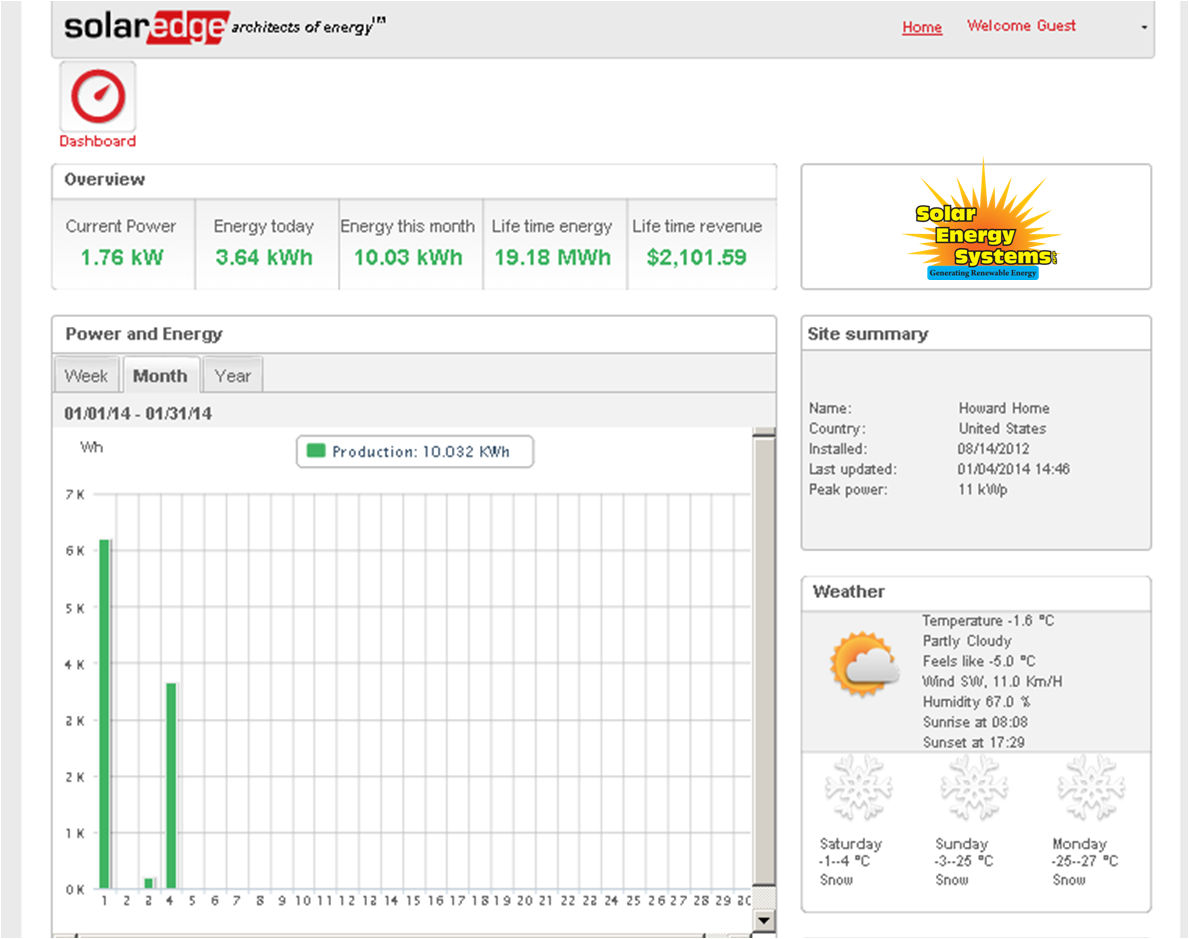The height and width of the screenshot is (939, 1189).
Task: Click the SolarEdge logo
Action: click(x=146, y=27)
